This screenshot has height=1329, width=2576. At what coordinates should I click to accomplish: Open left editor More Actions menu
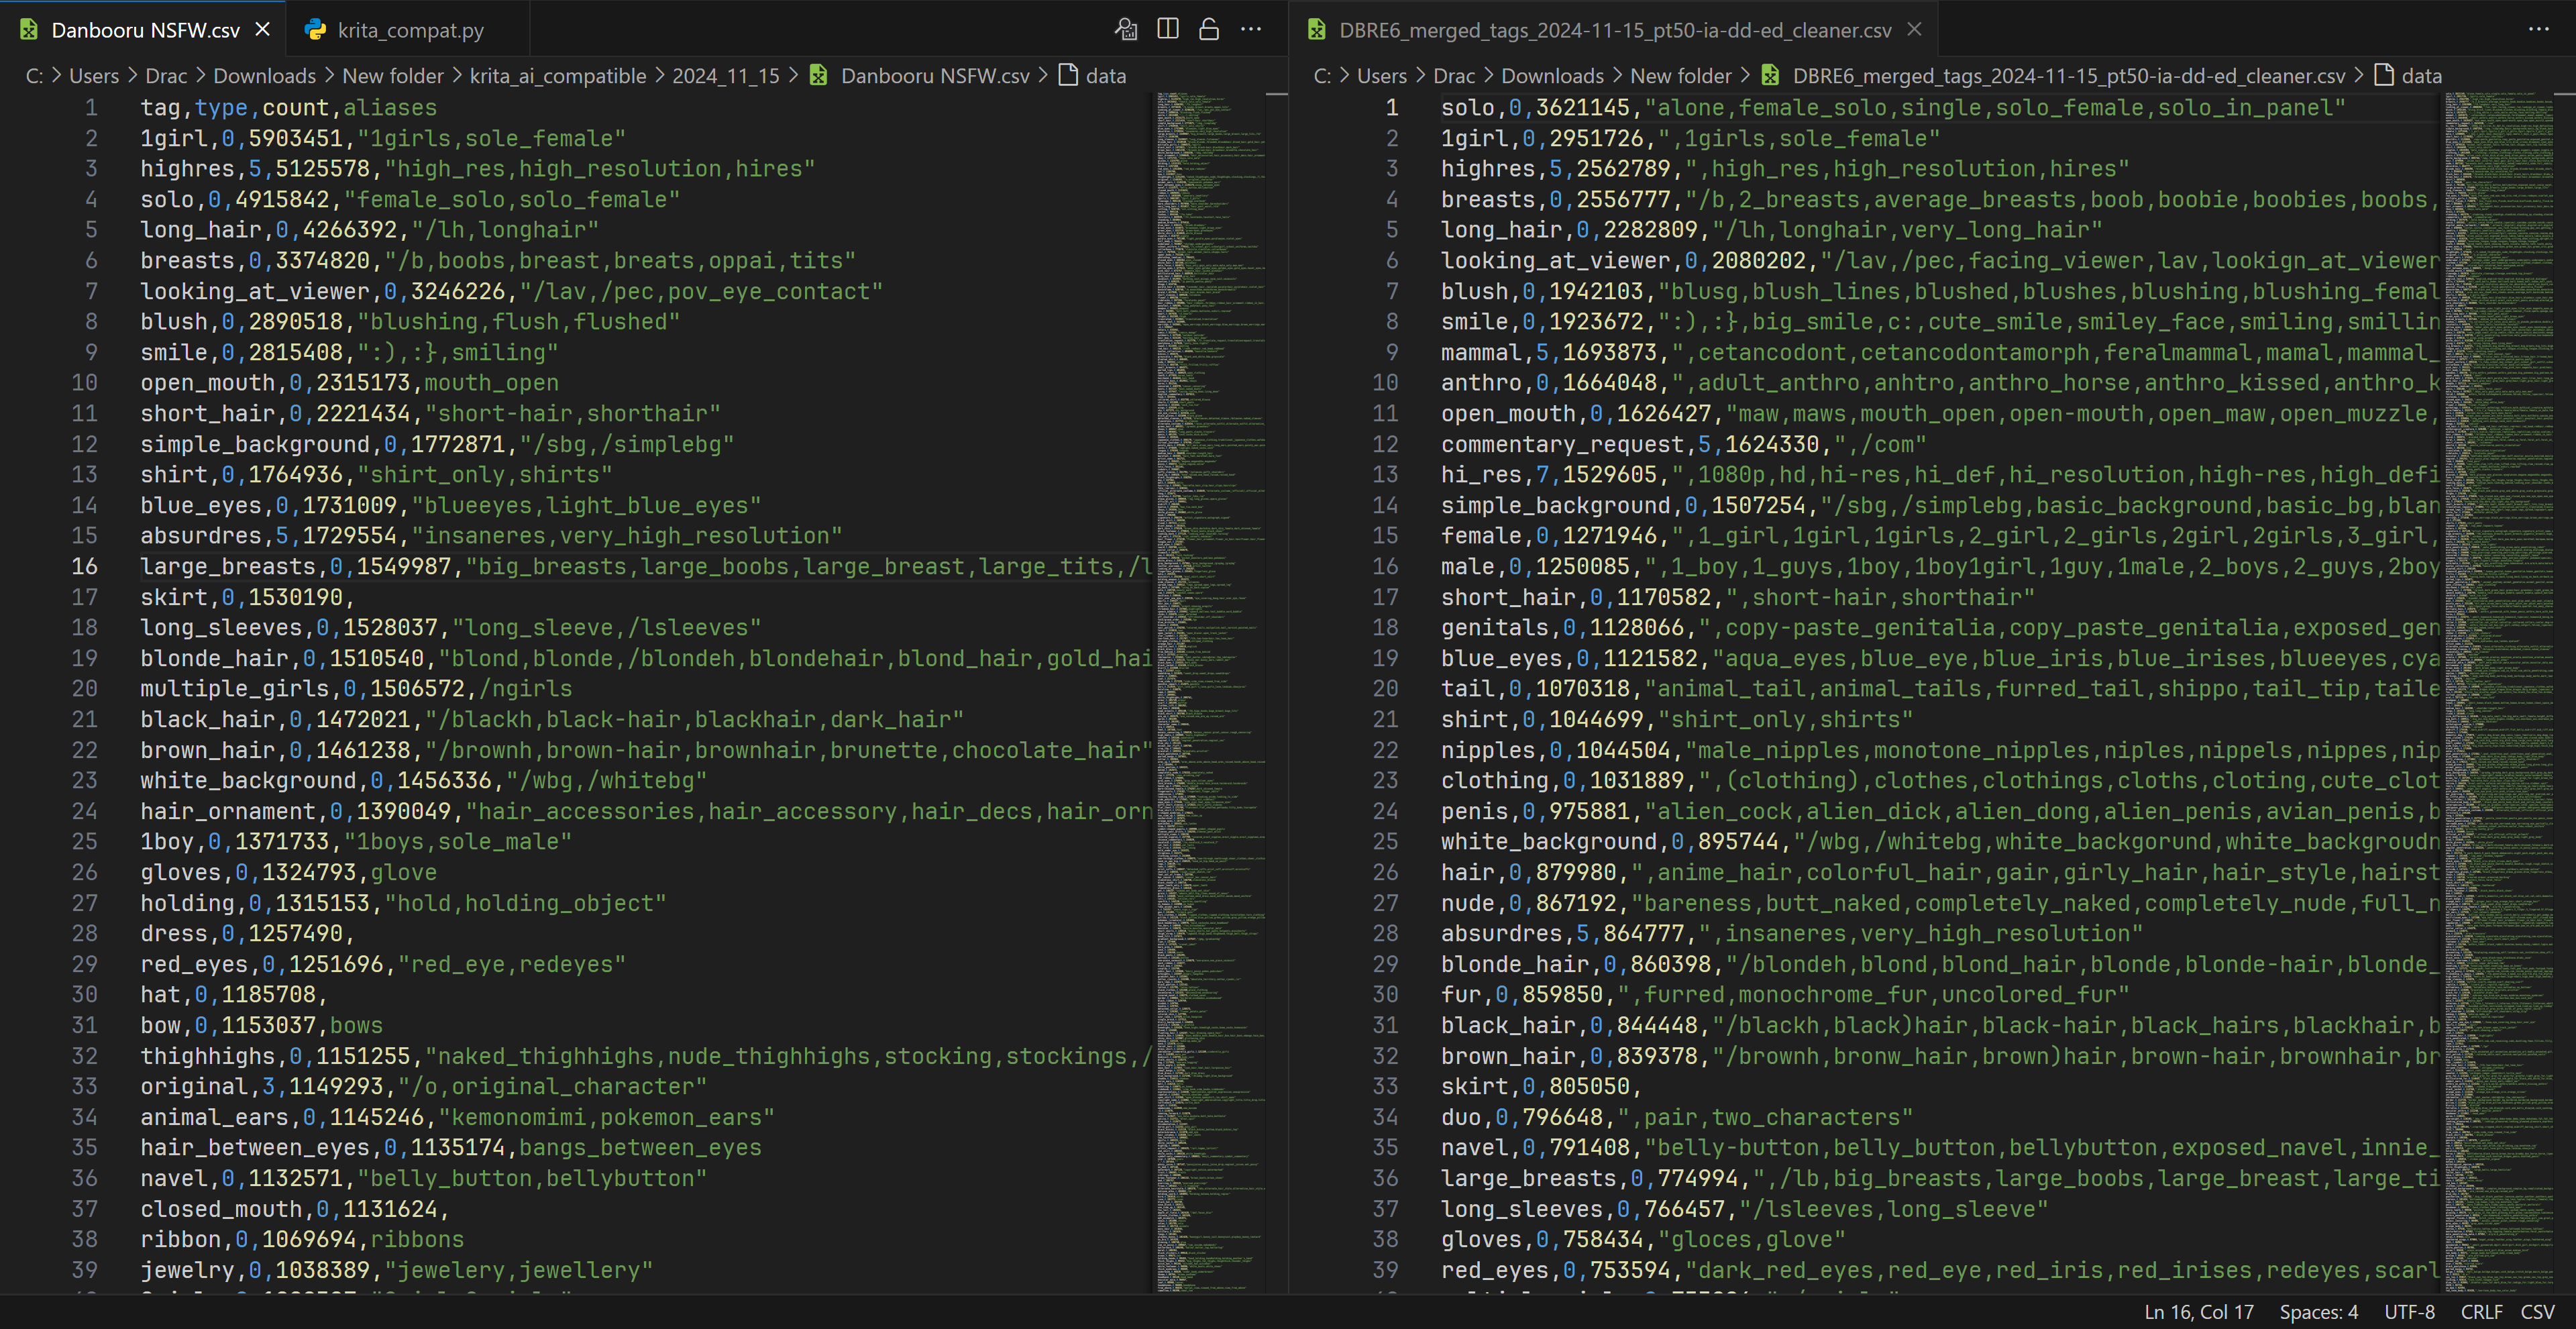1250,29
